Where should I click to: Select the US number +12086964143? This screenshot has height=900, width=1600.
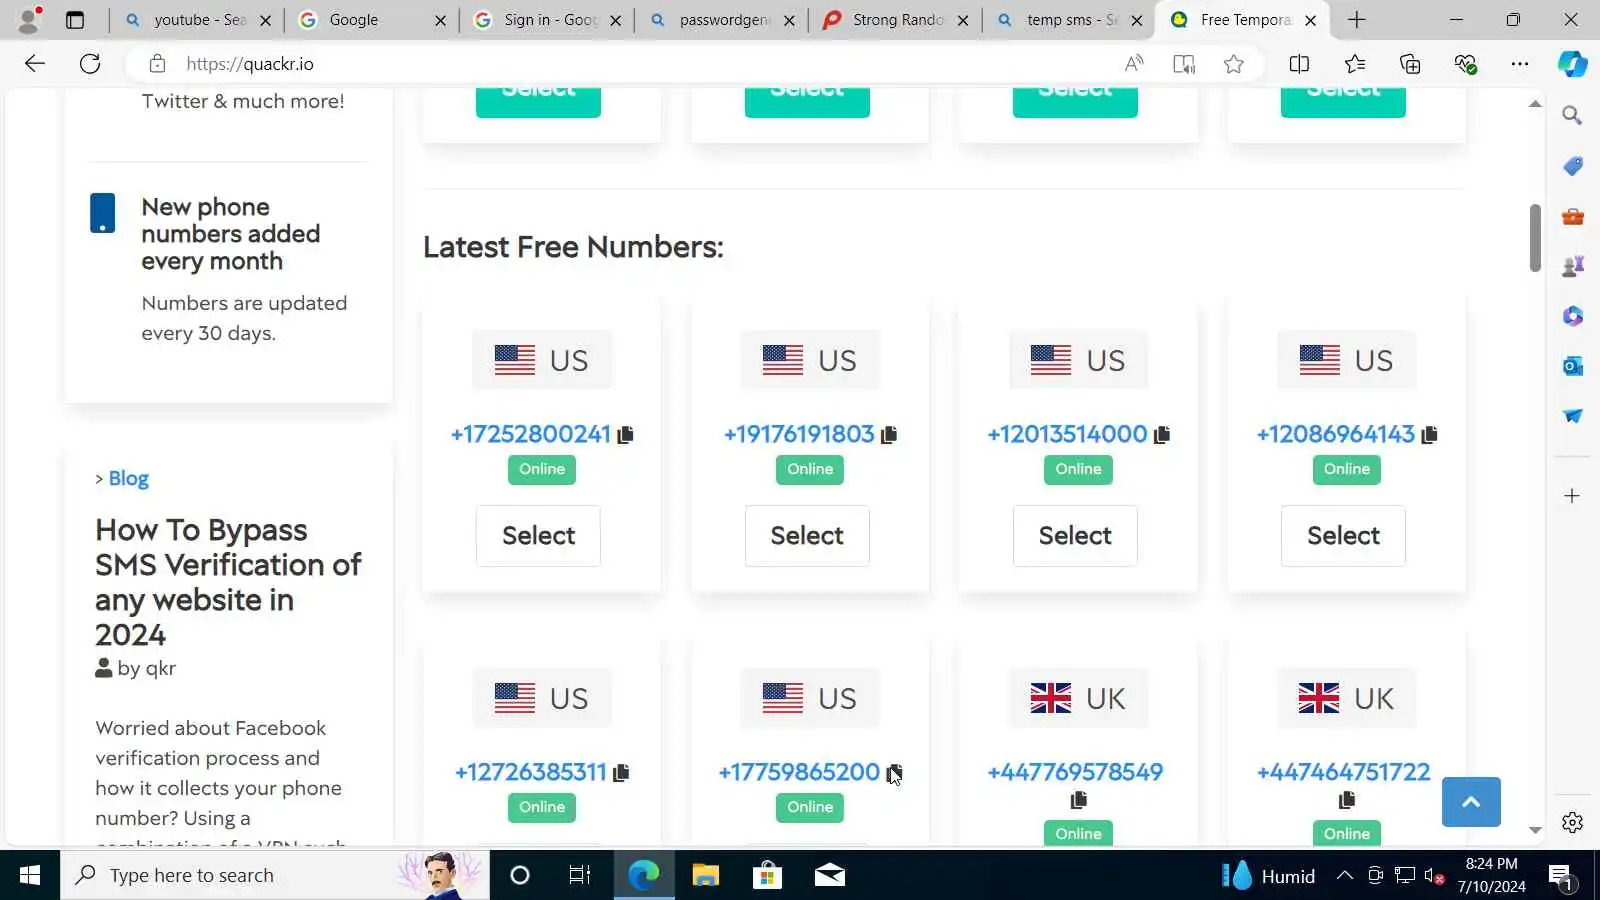tap(1343, 536)
